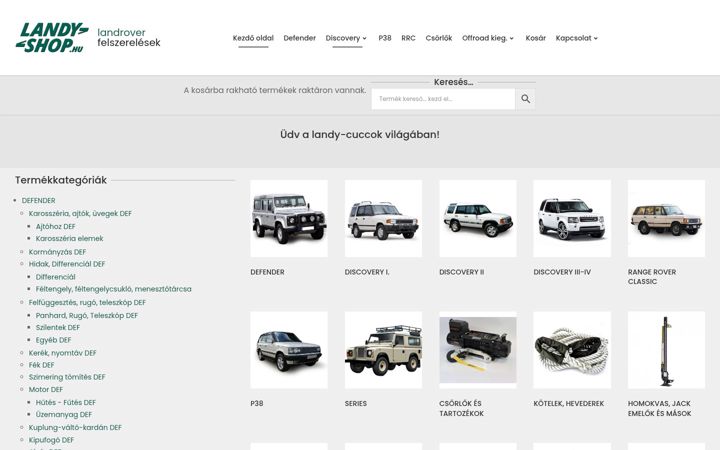Click the CSÖRLŐK ÉS TARTOZÉKOK title
This screenshot has width=720, height=450.
[461, 408]
